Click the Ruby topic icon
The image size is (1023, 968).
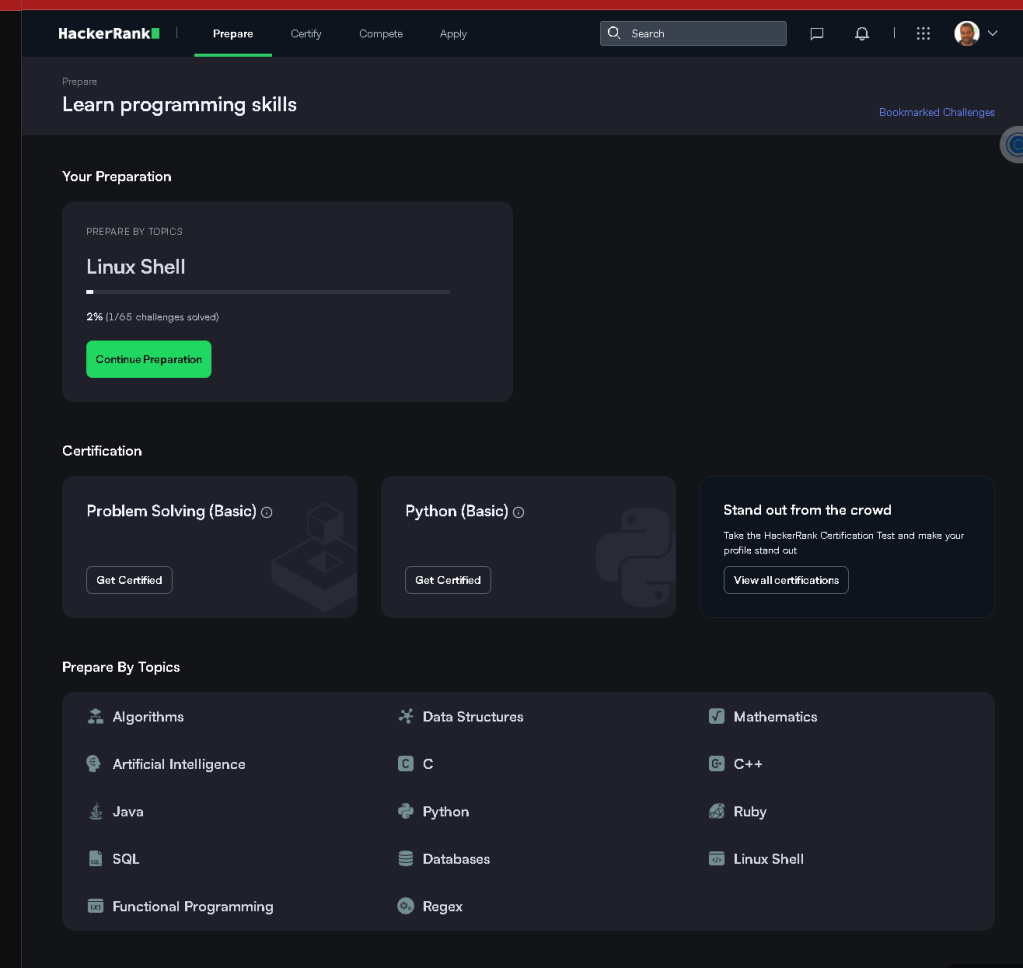(x=716, y=811)
